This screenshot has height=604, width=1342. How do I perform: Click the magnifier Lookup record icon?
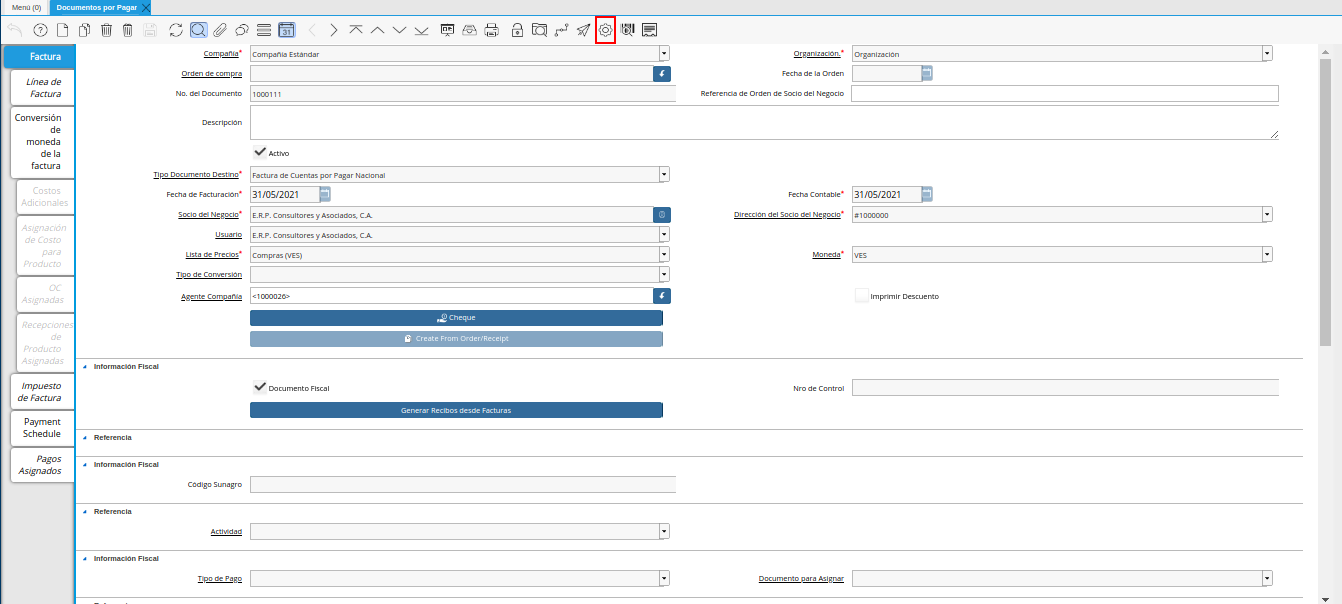[198, 30]
